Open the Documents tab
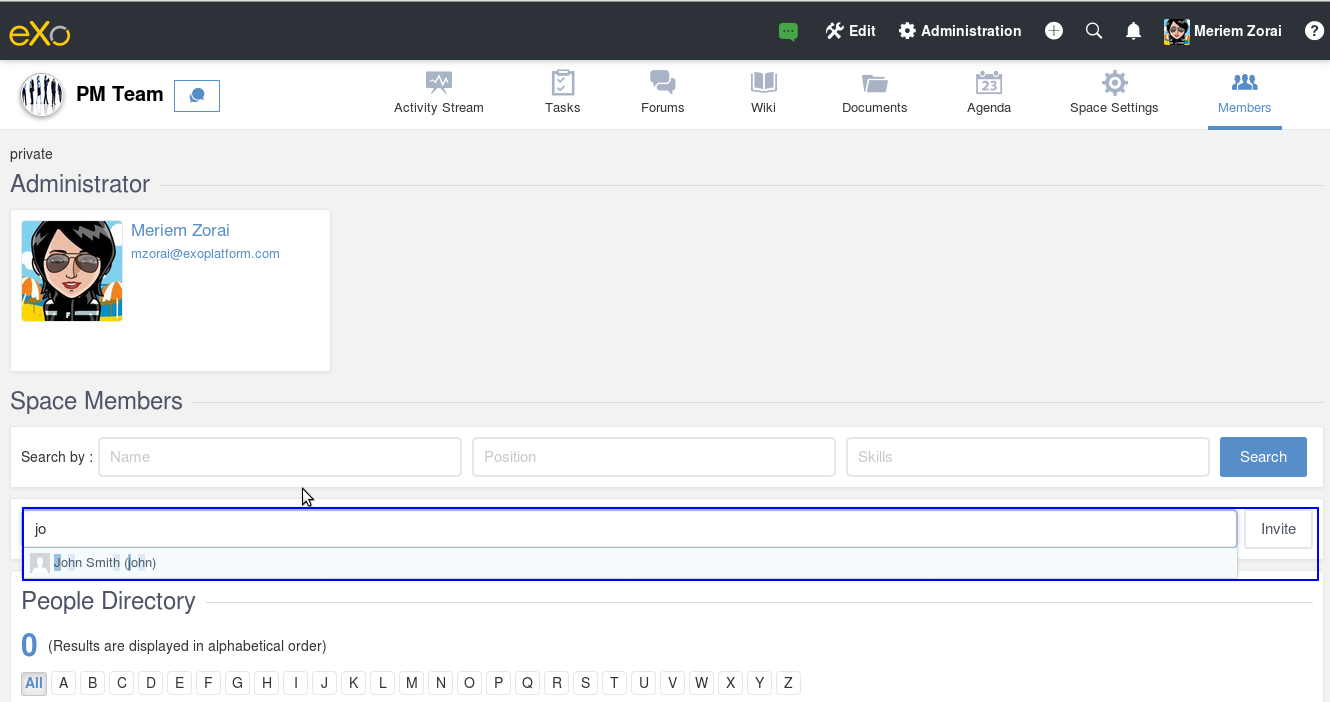This screenshot has width=1330, height=702. (875, 93)
